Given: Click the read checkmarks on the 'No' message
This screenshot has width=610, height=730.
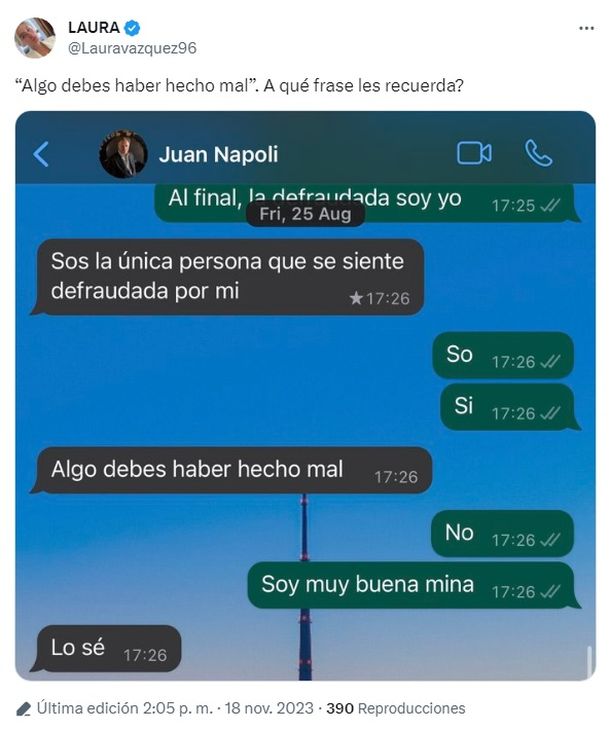Looking at the screenshot, I should click(550, 540).
